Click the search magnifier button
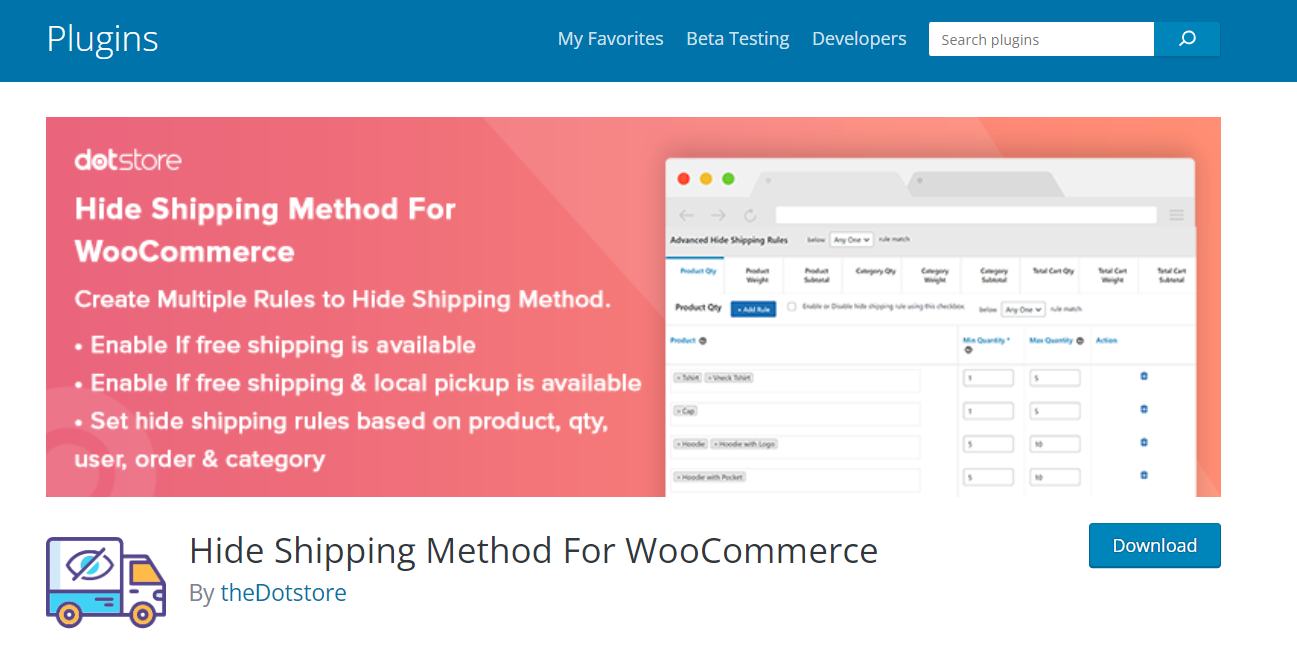This screenshot has height=668, width=1297. click(x=1187, y=39)
